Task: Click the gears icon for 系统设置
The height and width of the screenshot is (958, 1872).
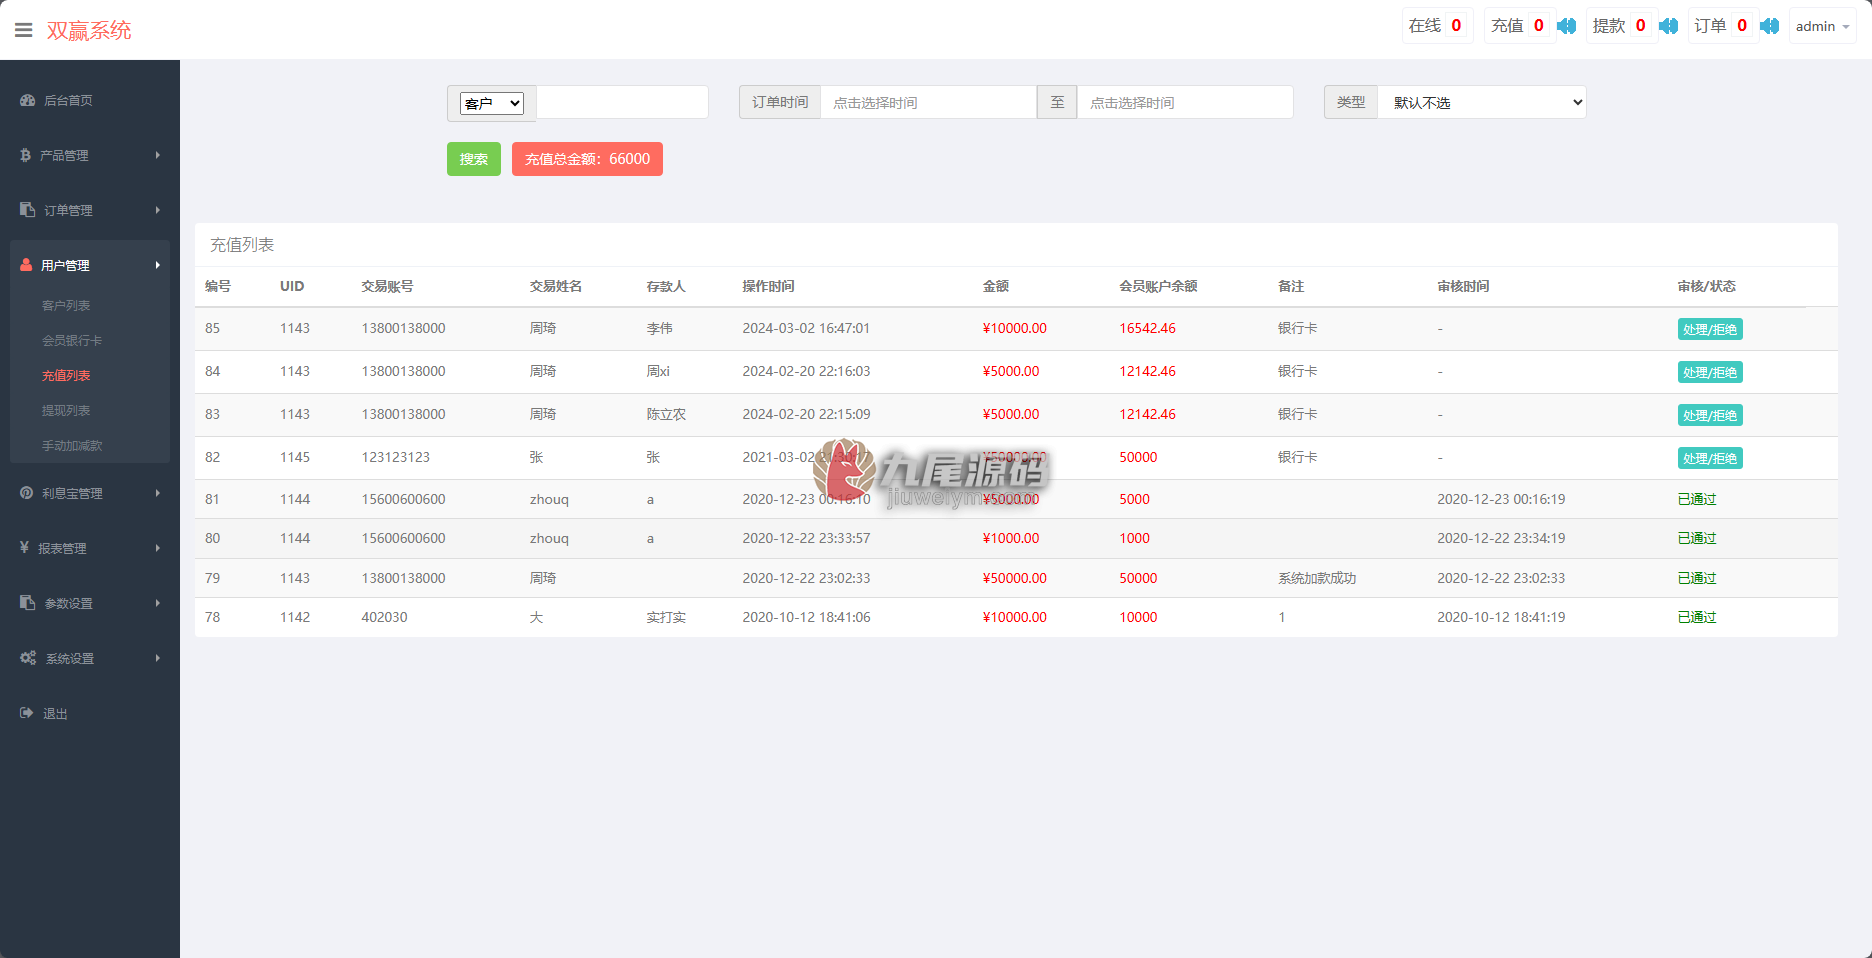Action: point(28,658)
